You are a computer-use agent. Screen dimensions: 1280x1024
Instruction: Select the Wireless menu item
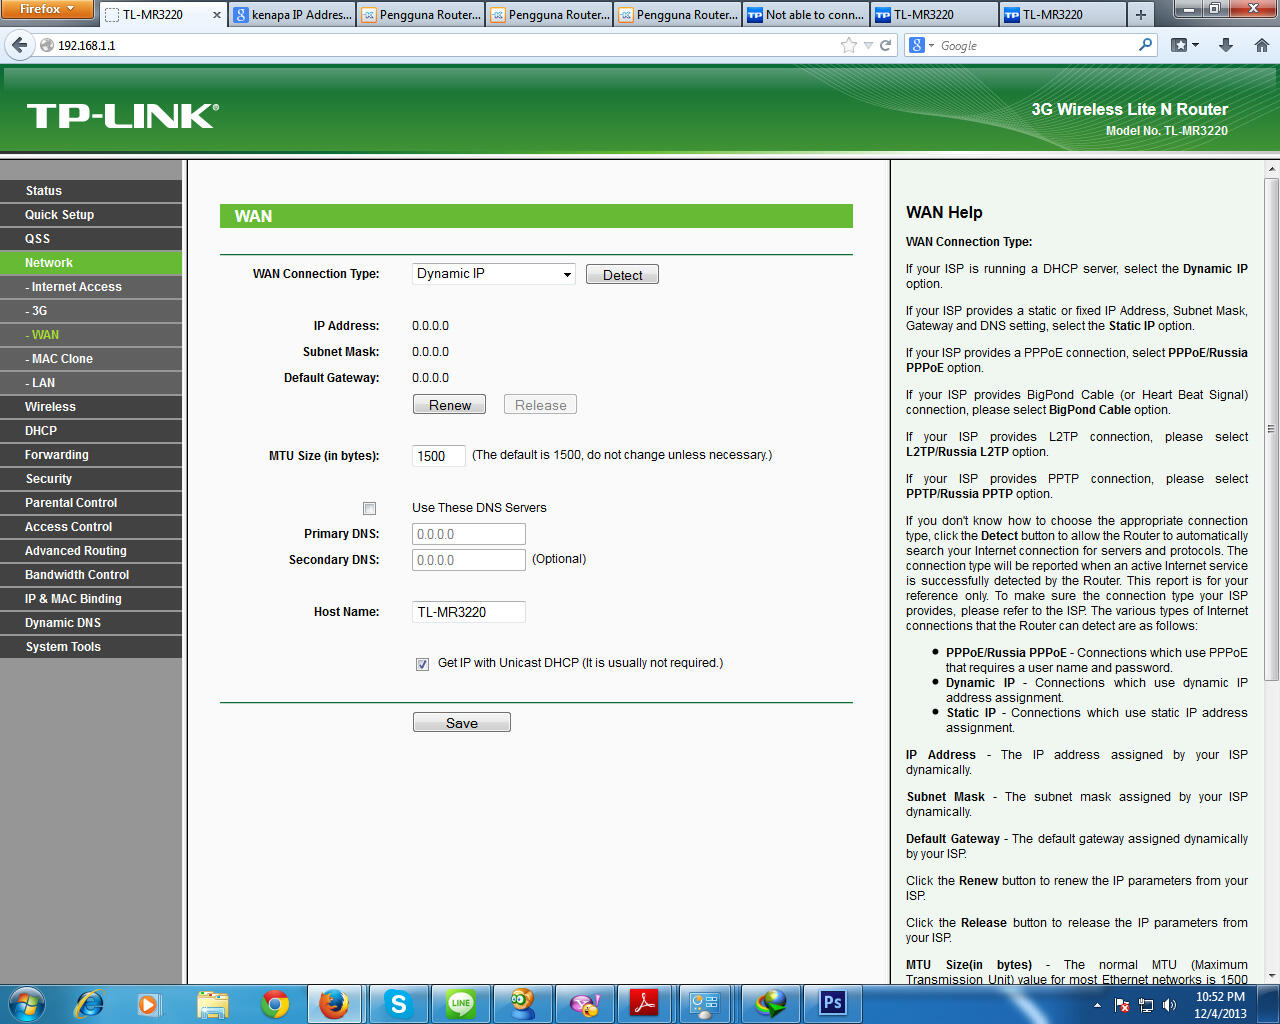pos(91,407)
